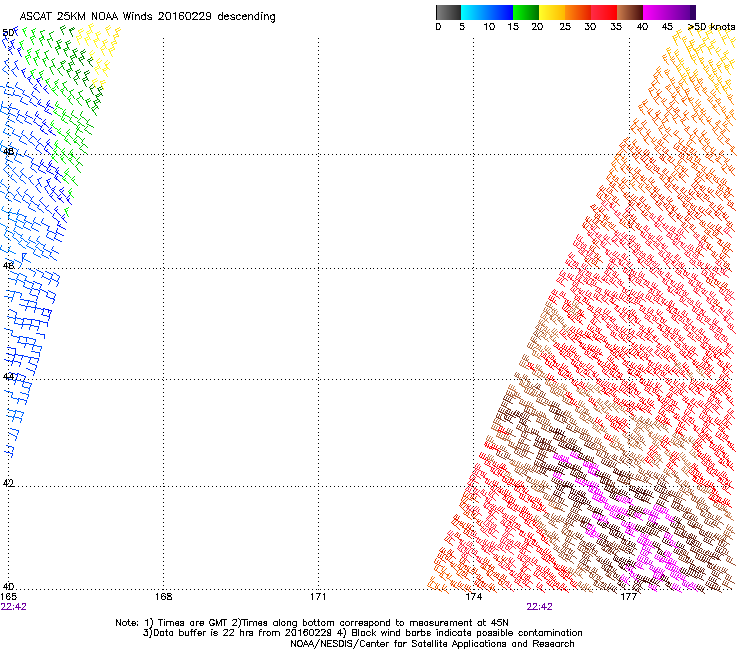This screenshot has height=650, width=740.
Task: Click the longitude label 177
Action: (x=628, y=597)
